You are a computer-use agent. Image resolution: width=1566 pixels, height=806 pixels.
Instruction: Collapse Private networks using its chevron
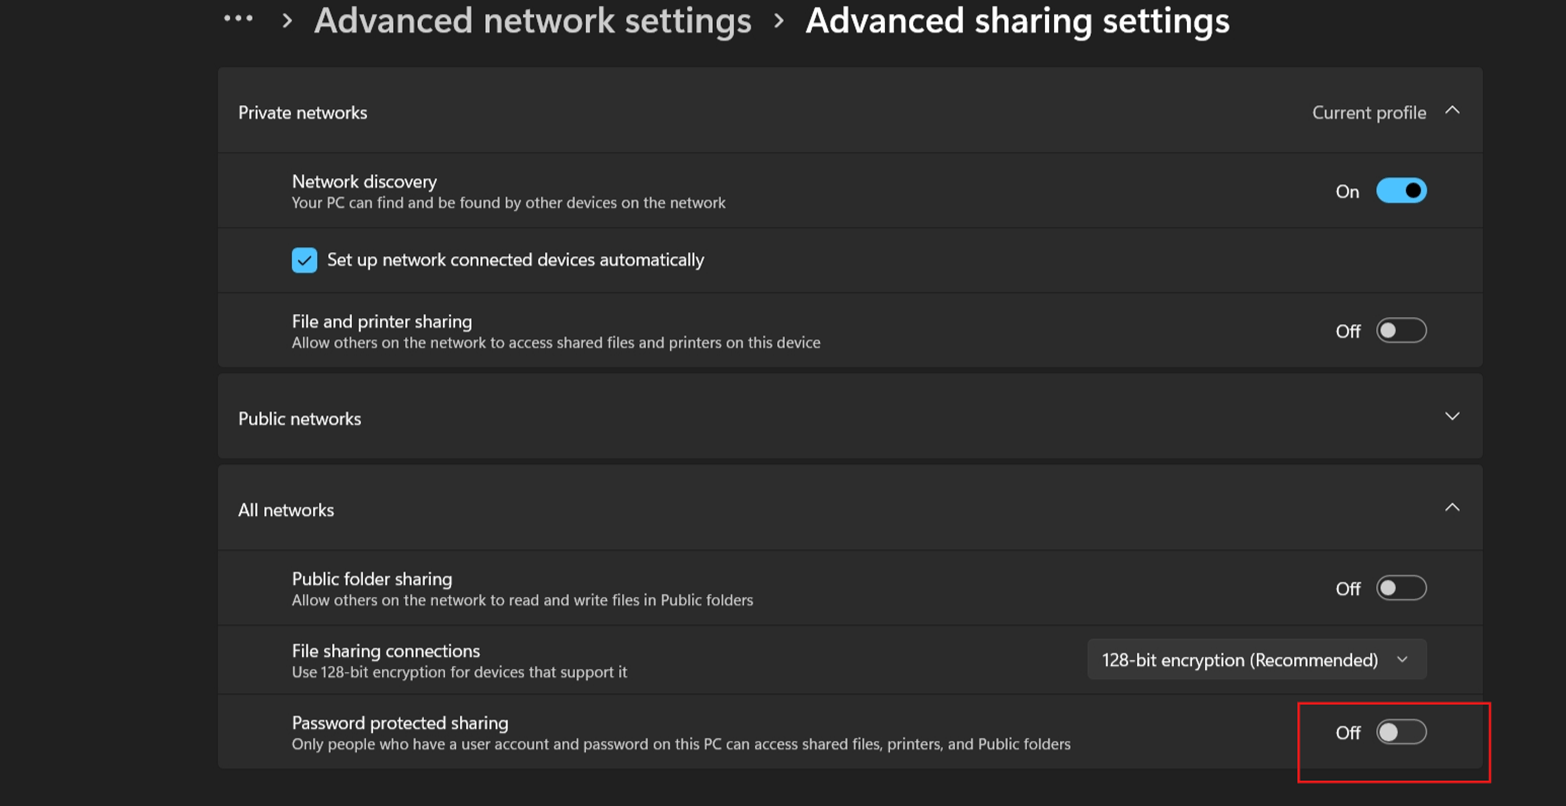pyautogui.click(x=1452, y=111)
